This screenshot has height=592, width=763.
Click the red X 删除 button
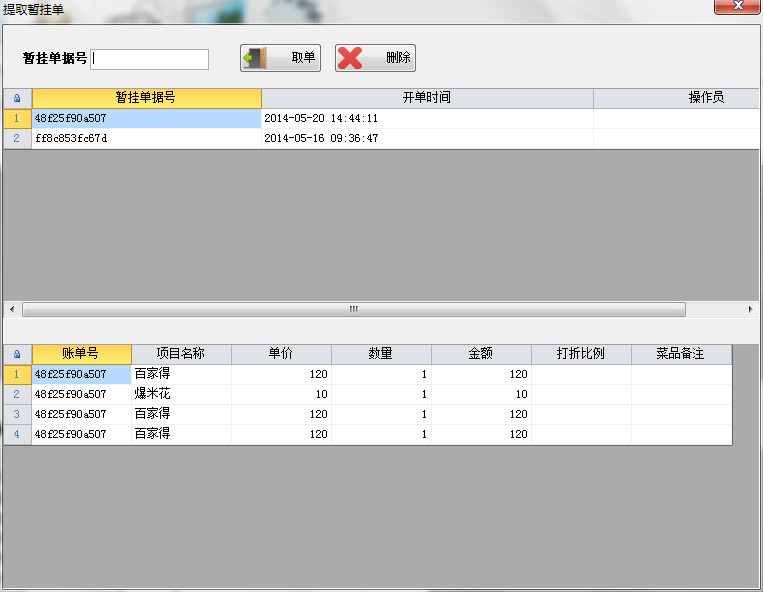[375, 58]
